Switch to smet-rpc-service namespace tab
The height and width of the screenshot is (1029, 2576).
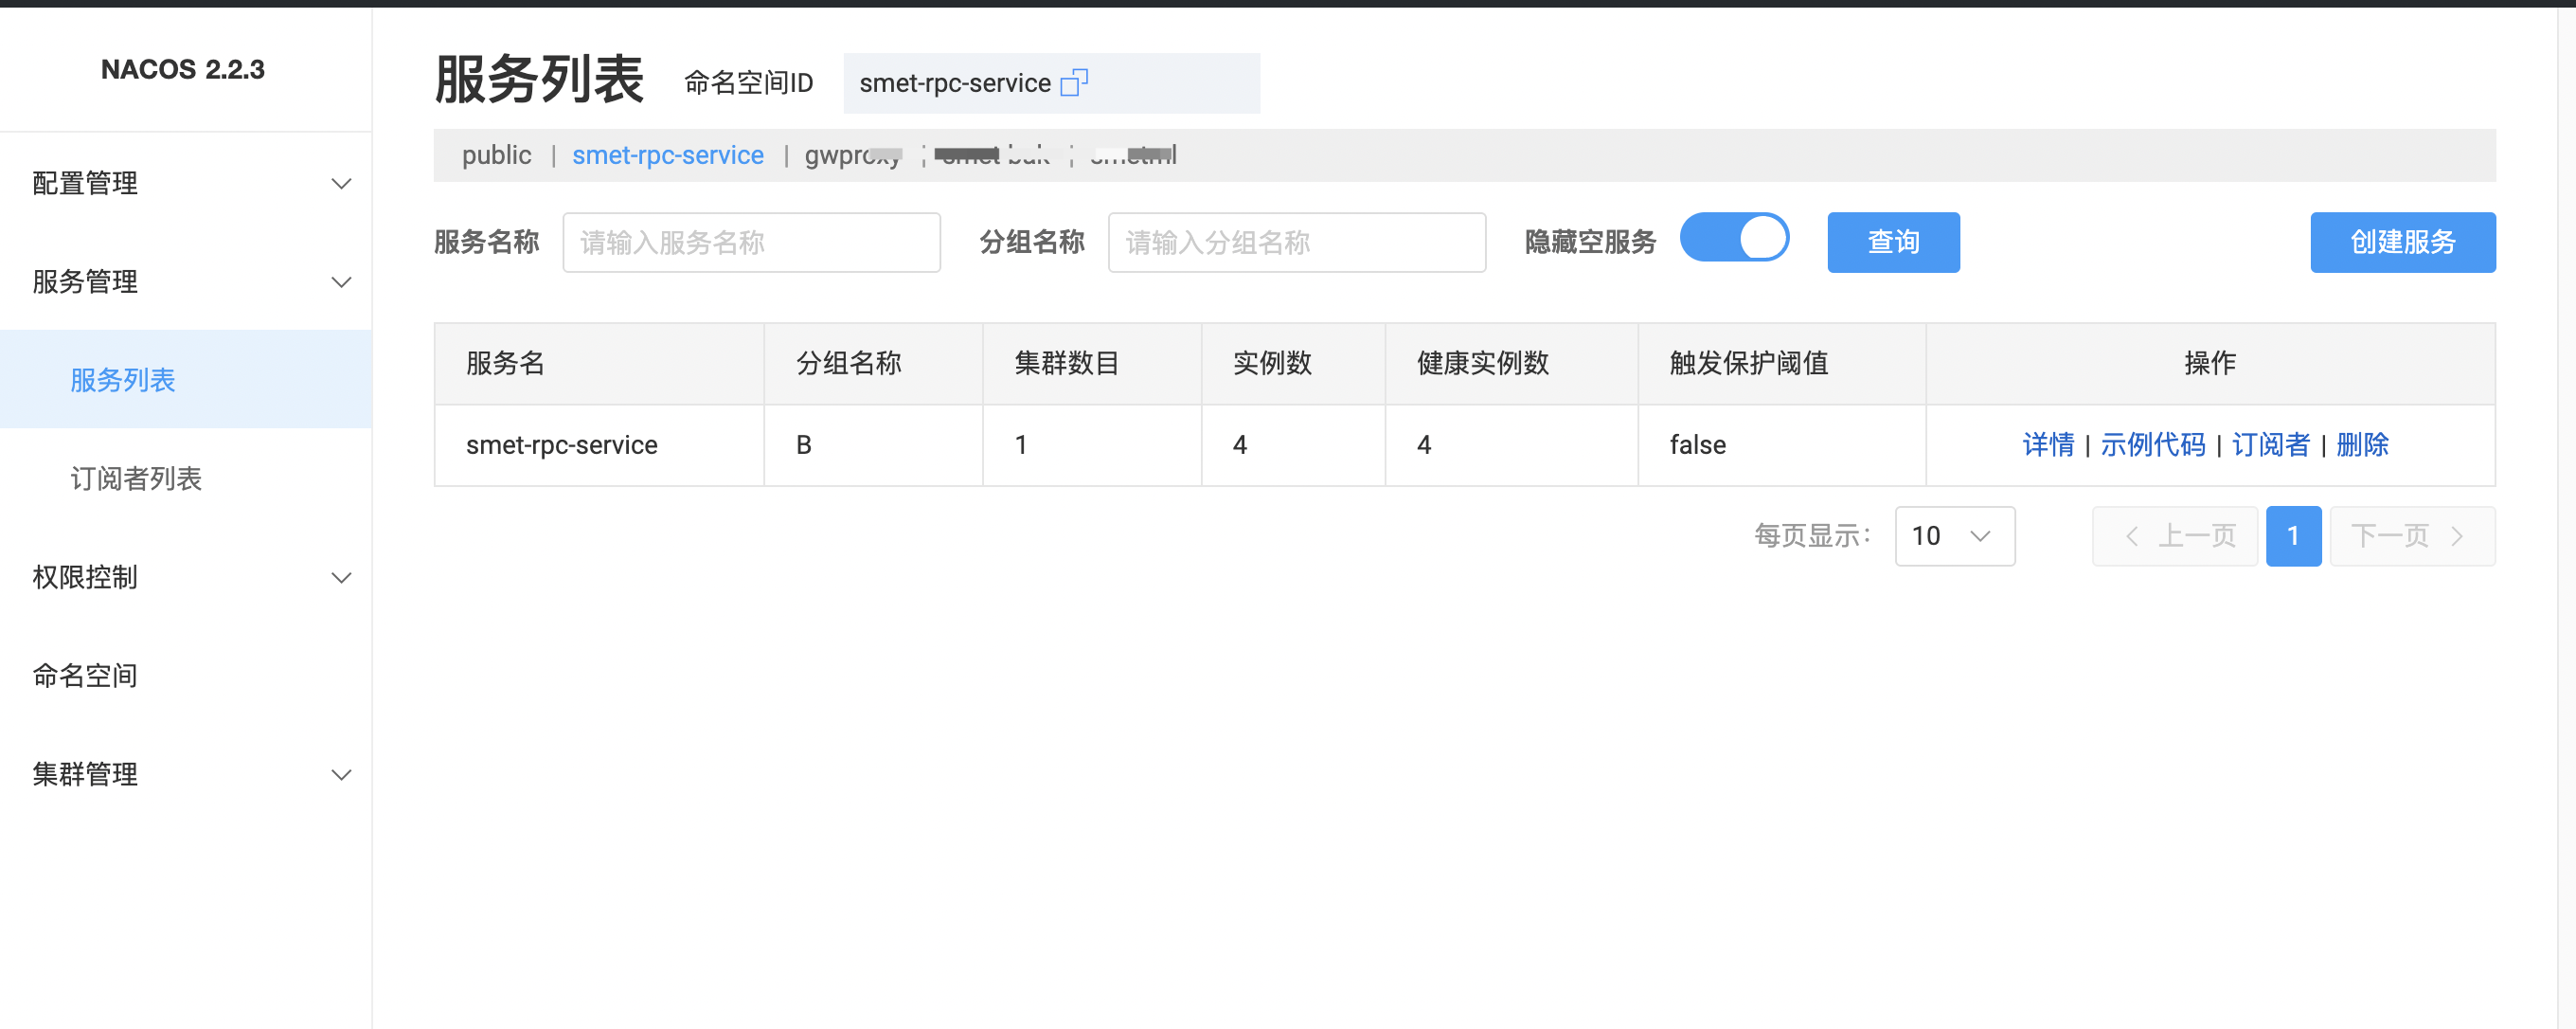(668, 155)
